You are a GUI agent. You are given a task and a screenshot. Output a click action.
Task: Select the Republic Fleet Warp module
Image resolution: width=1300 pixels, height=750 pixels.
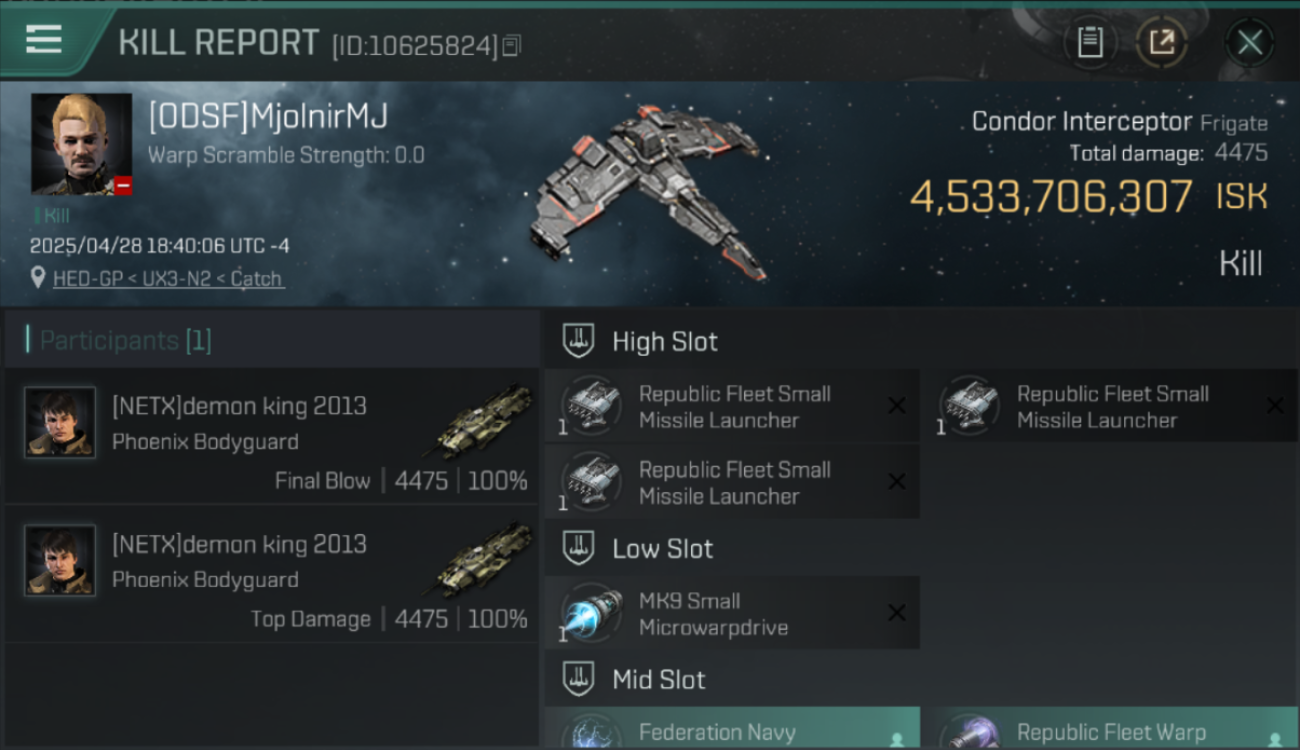[1110, 728]
